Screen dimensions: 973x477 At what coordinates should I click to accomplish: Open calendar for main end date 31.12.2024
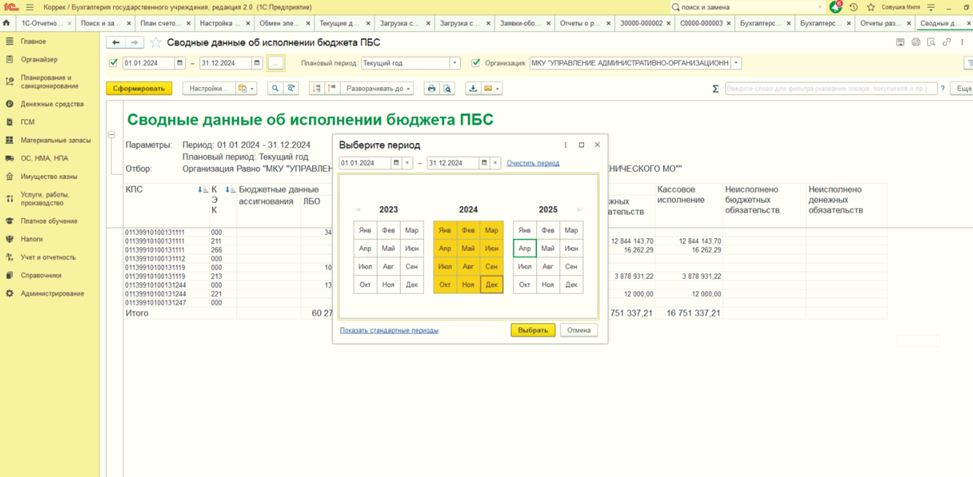pyautogui.click(x=258, y=63)
